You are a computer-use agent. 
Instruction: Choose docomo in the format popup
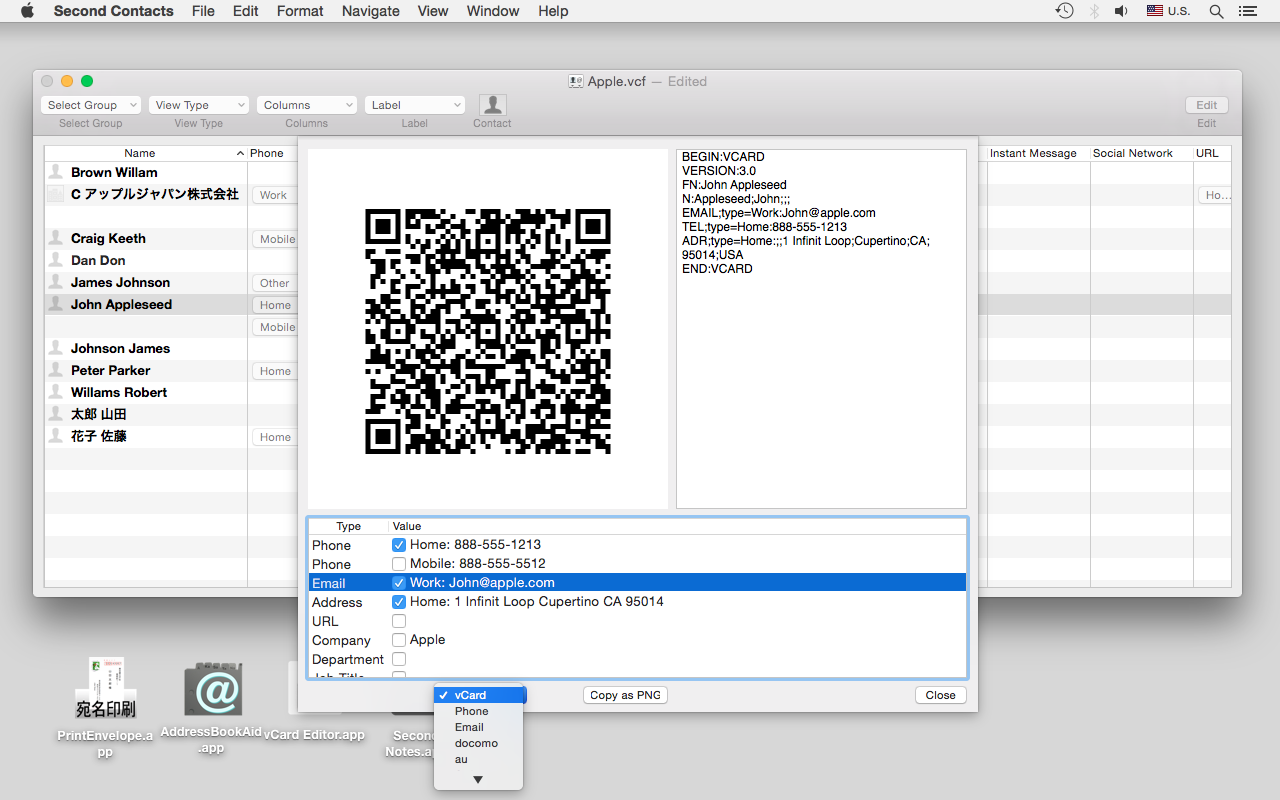click(x=476, y=743)
